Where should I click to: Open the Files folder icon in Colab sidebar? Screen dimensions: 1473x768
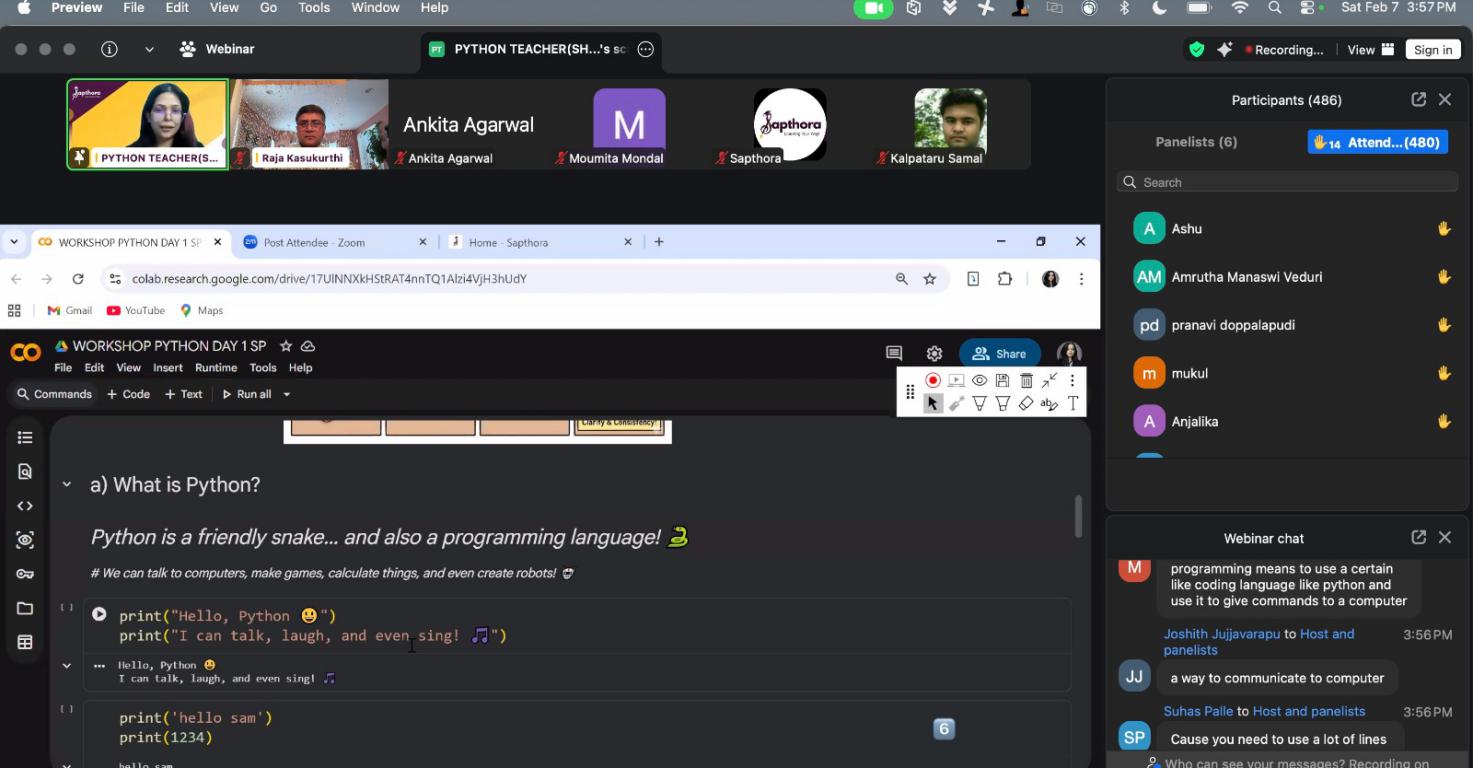[25, 608]
